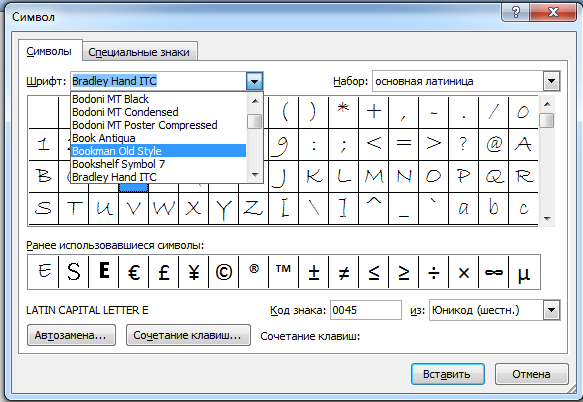Image resolution: width=583 pixels, height=402 pixels.
Task: Pick the infinity ∞ recent symbol
Action: pyautogui.click(x=493, y=272)
